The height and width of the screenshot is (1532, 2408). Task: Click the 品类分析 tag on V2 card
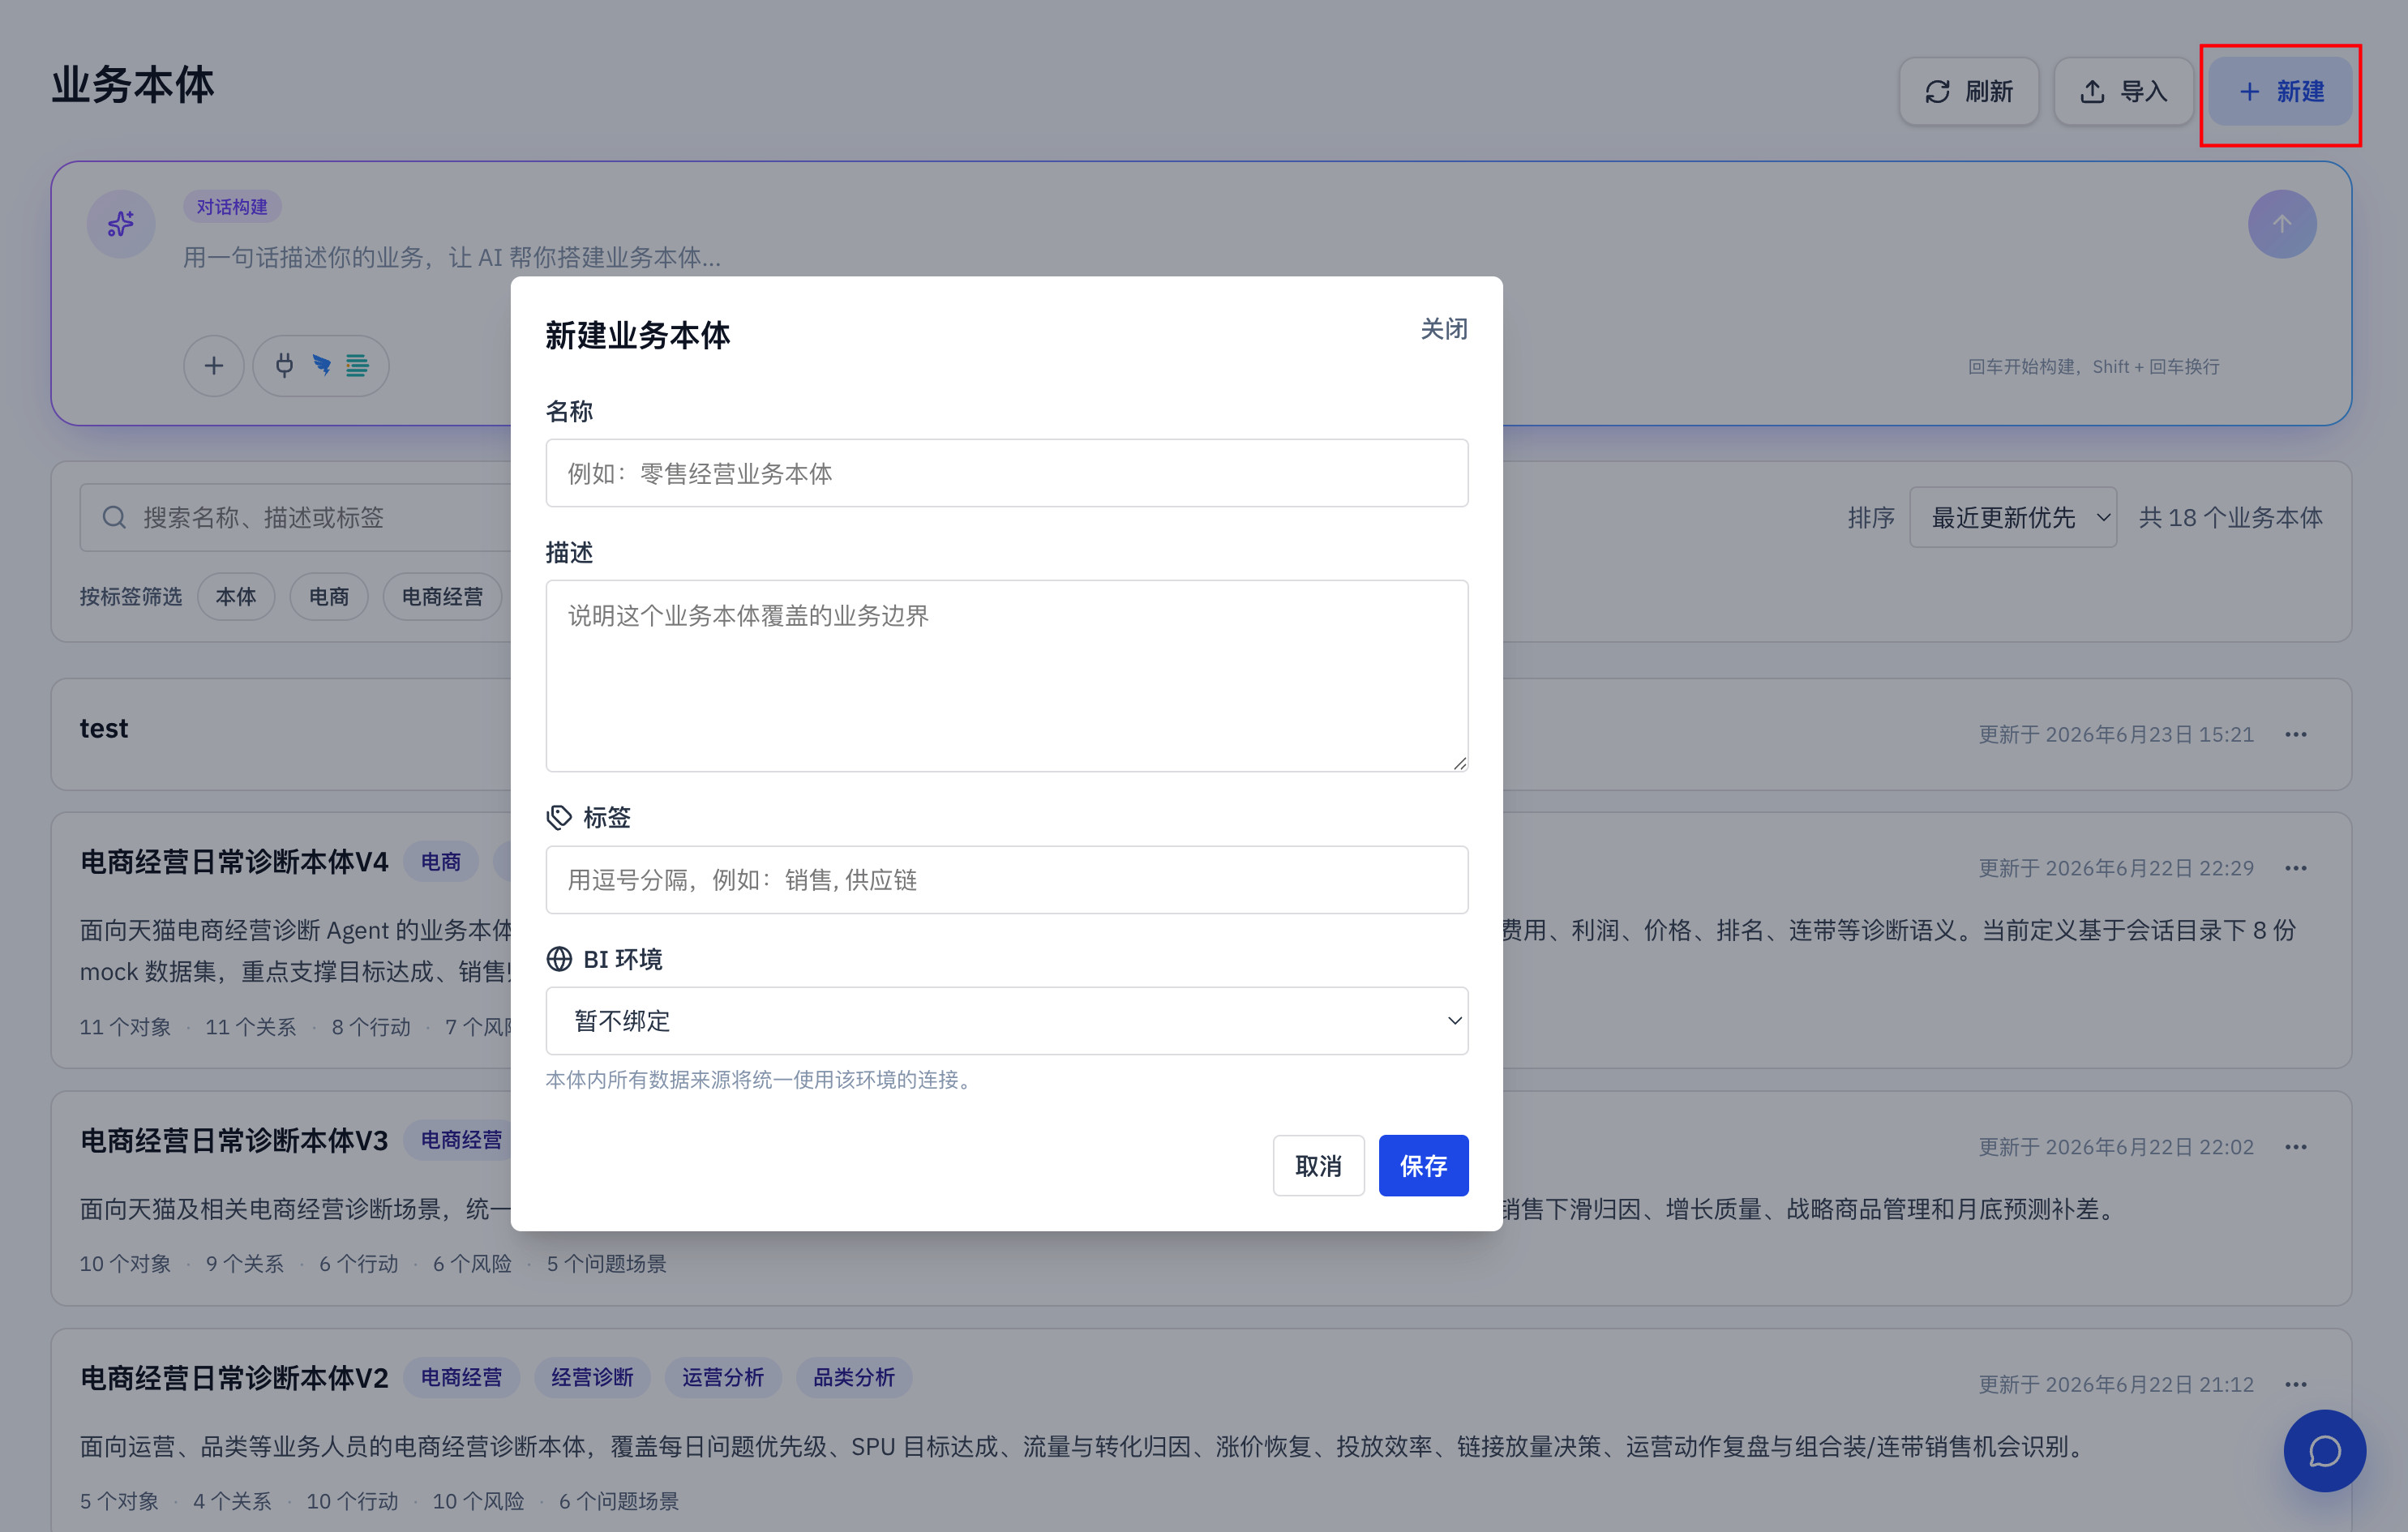[x=854, y=1378]
